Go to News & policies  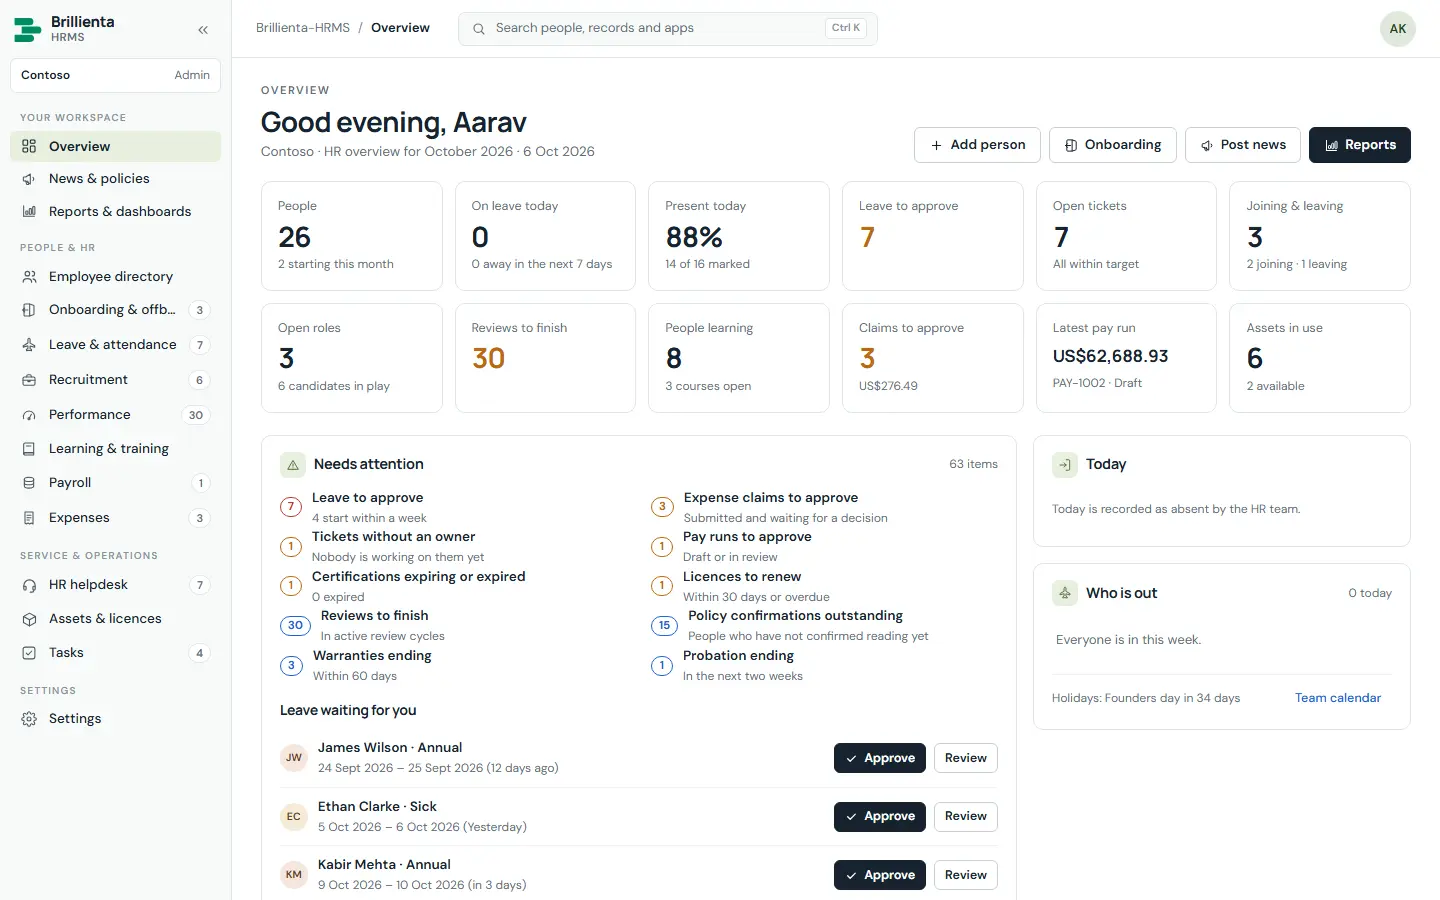tap(115, 179)
